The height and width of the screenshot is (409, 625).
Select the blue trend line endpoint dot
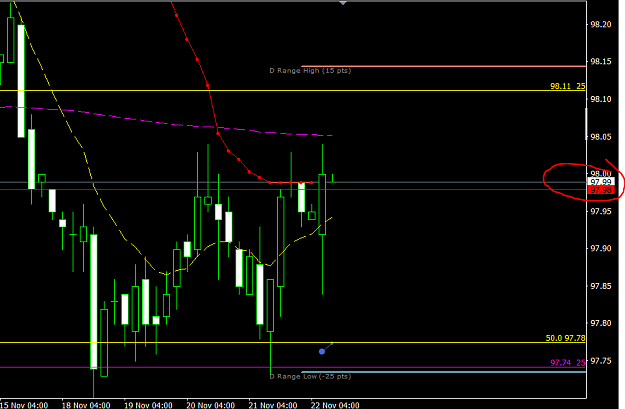point(322,351)
